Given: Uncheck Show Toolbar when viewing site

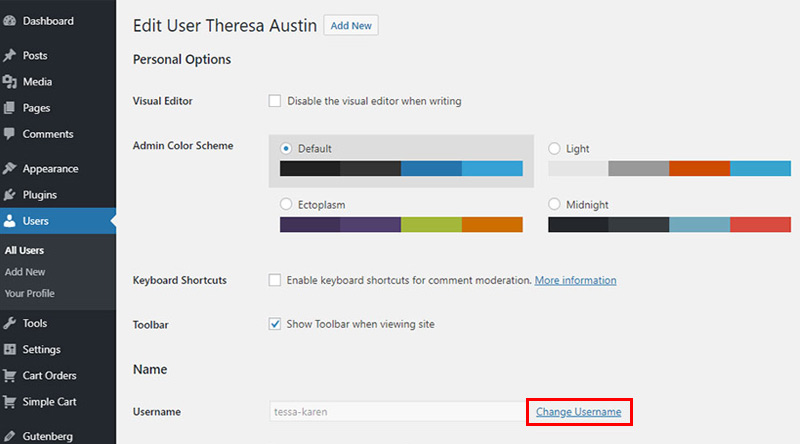Looking at the screenshot, I should [274, 324].
